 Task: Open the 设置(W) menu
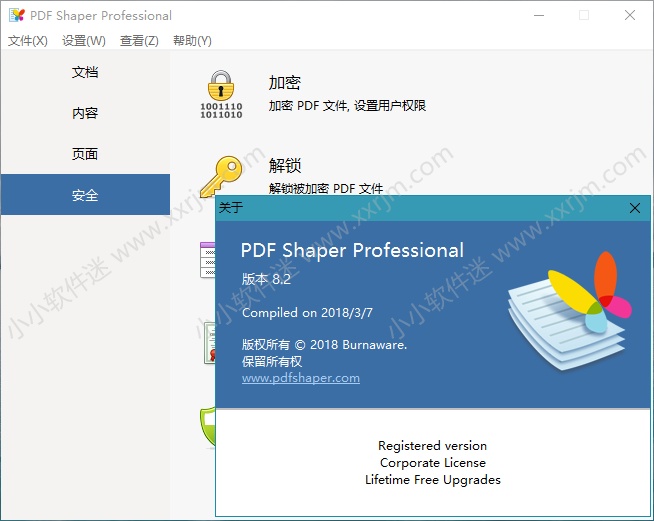[84, 41]
